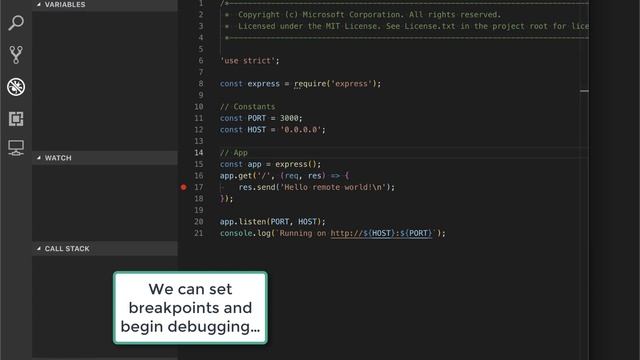
Task: Open the Remote Explorer monitor icon
Action: click(16, 148)
